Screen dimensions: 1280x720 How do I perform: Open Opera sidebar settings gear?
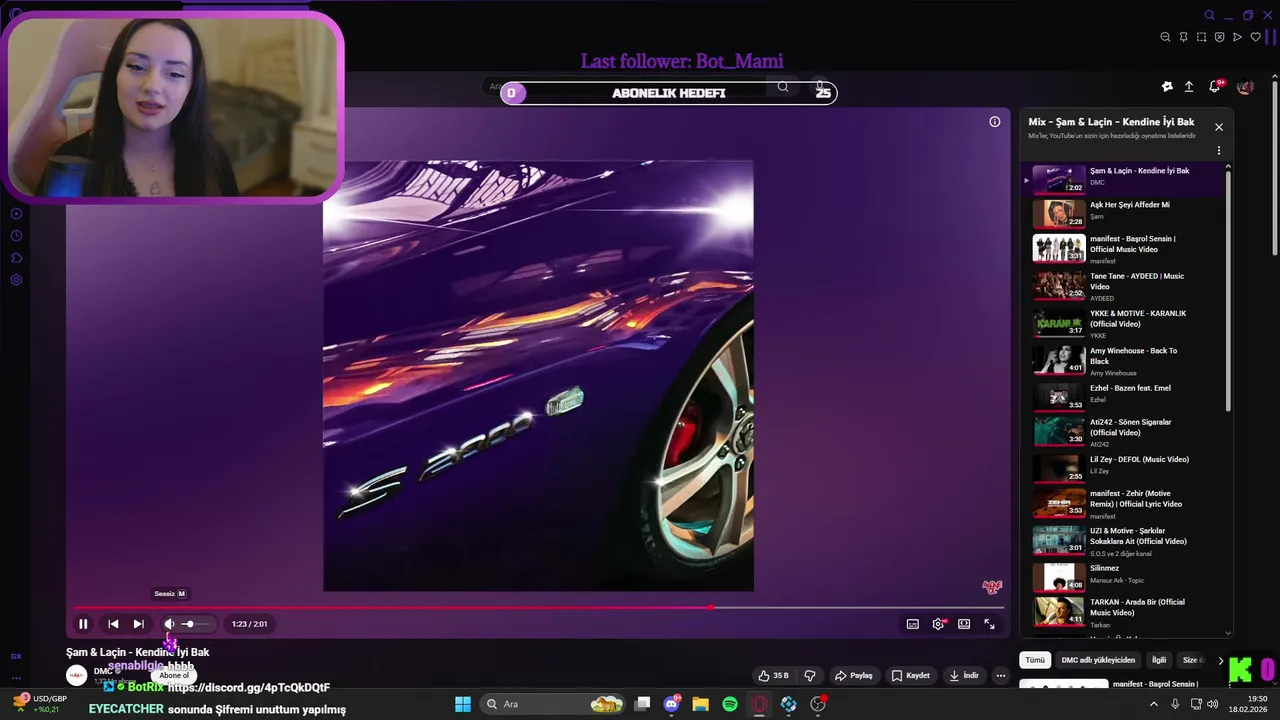pyautogui.click(x=16, y=280)
